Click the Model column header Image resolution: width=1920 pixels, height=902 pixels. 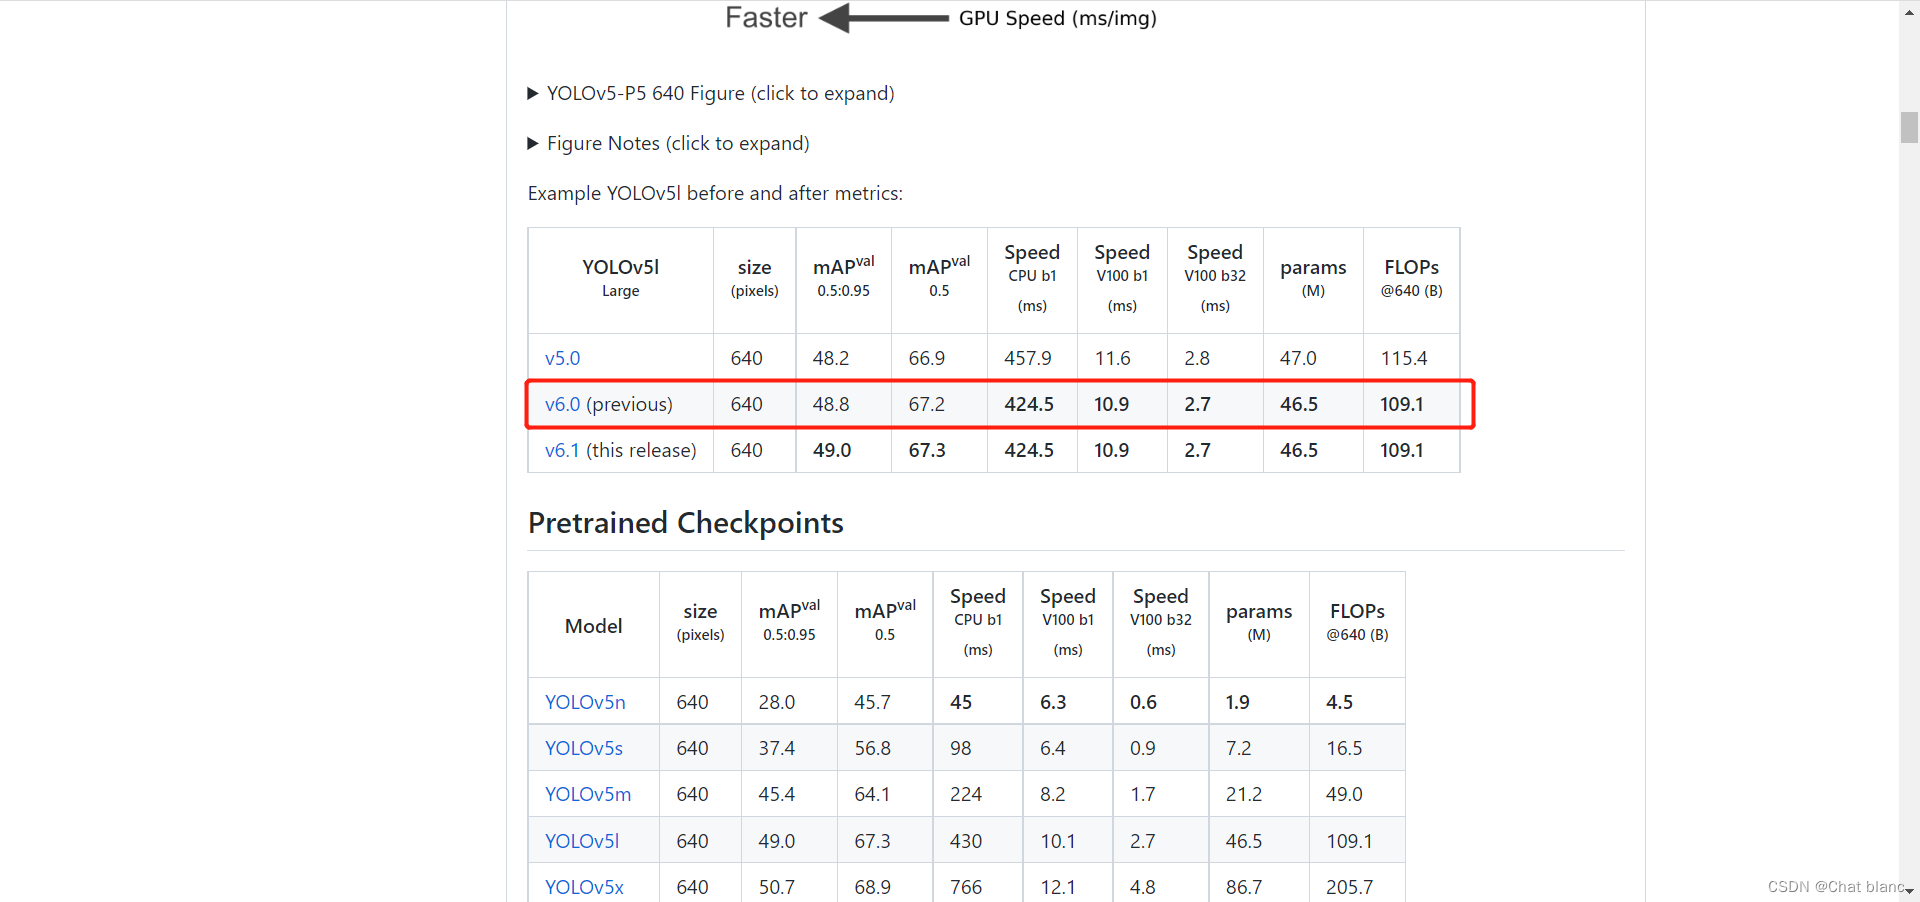tap(594, 626)
